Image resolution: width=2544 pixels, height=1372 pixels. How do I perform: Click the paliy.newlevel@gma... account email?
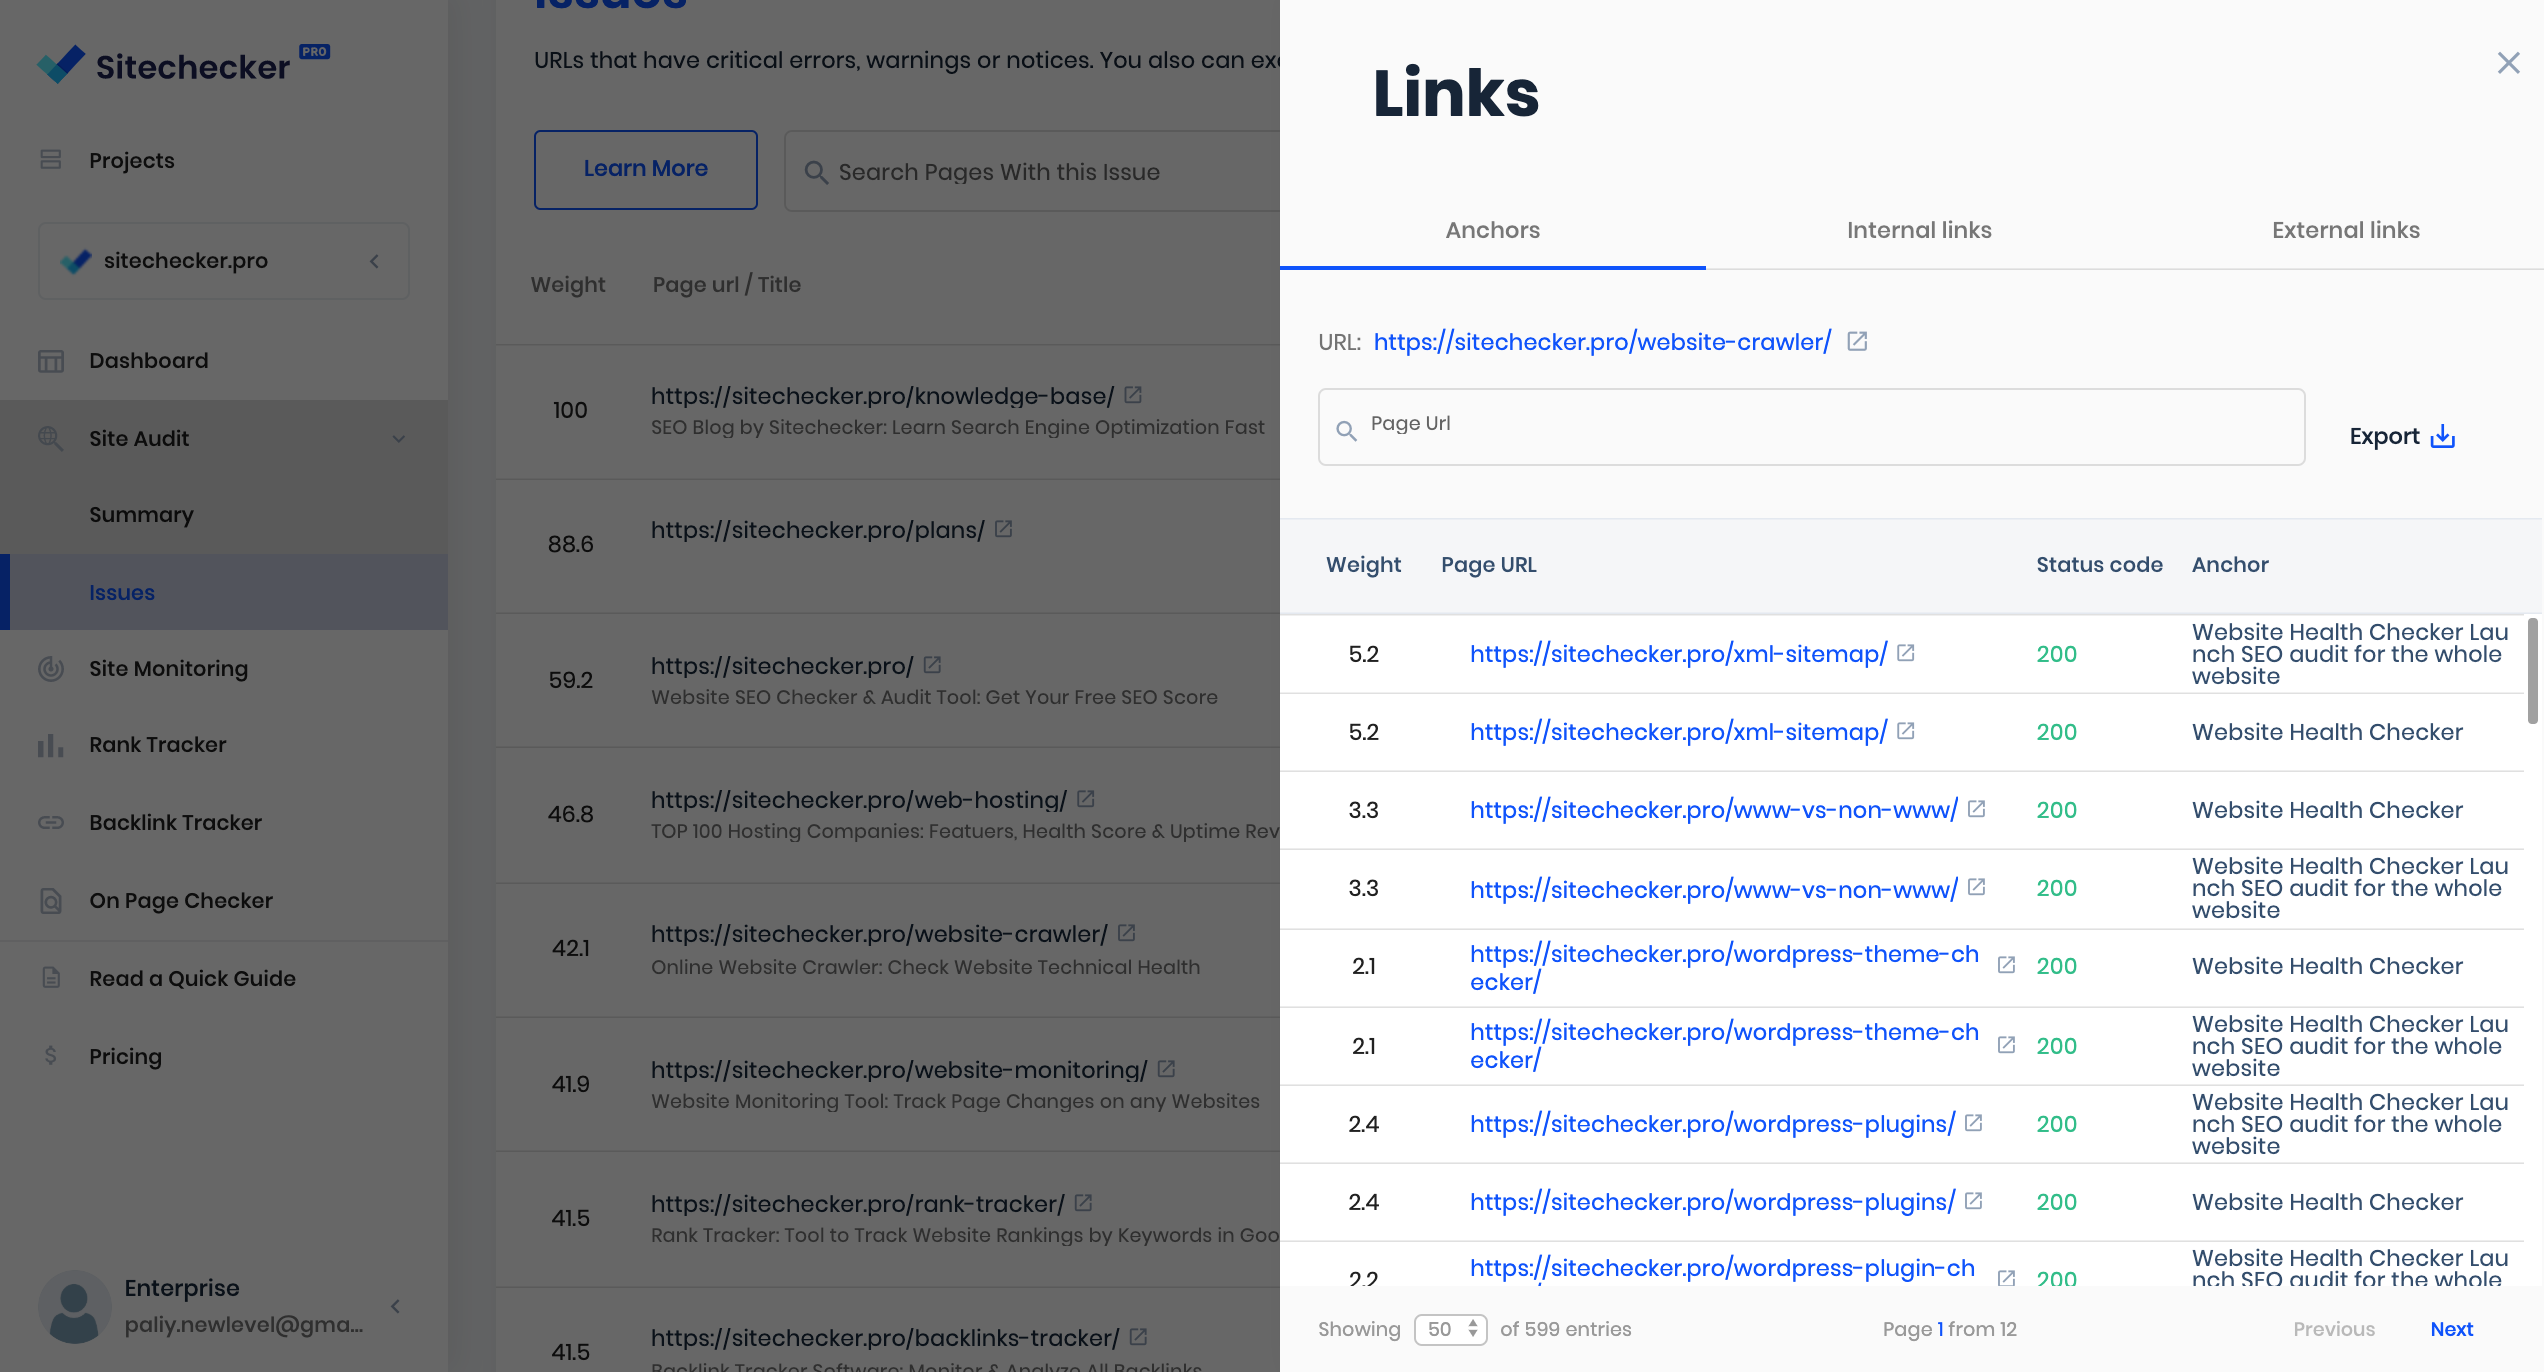click(x=244, y=1324)
